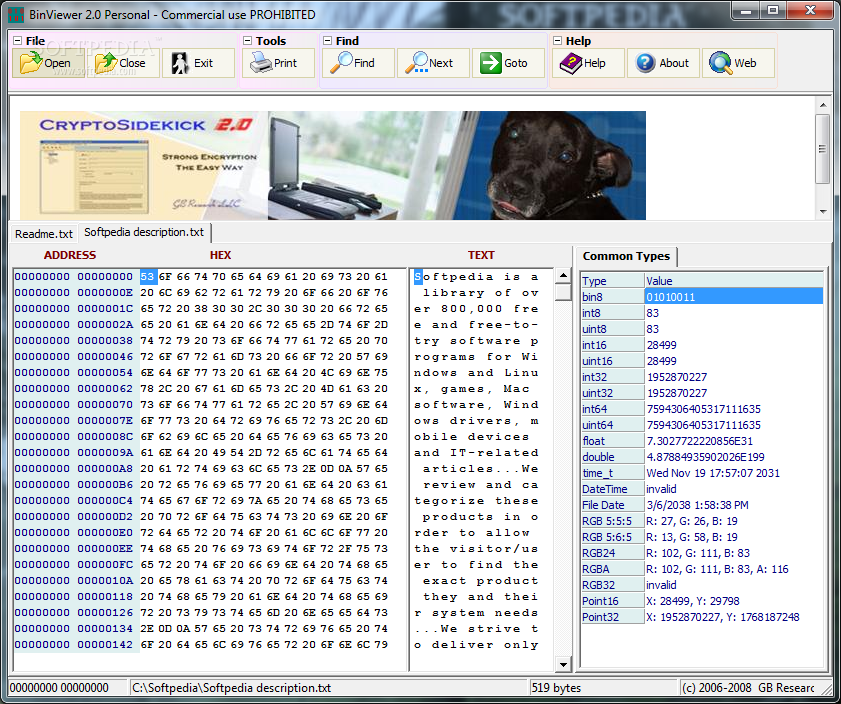The height and width of the screenshot is (704, 841).
Task: Click the Value column header
Action: pos(734,280)
